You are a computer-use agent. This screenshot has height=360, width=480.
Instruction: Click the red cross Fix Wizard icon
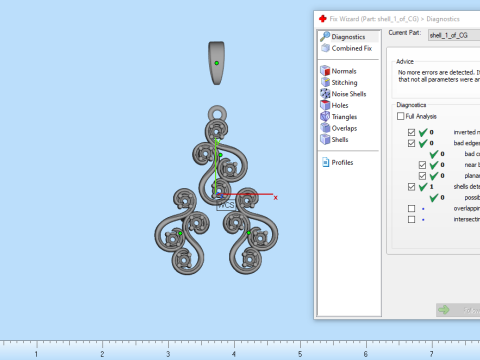click(x=322, y=19)
